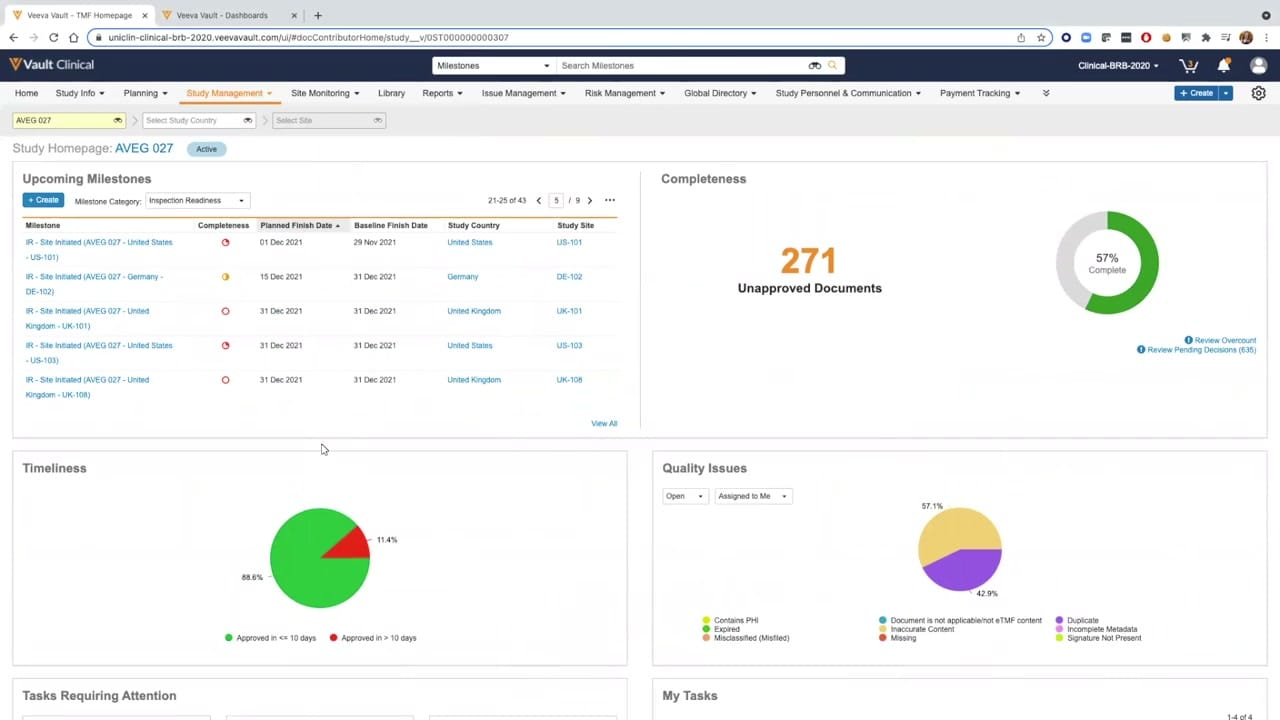
Task: Open a new browser tab
Action: tap(318, 15)
